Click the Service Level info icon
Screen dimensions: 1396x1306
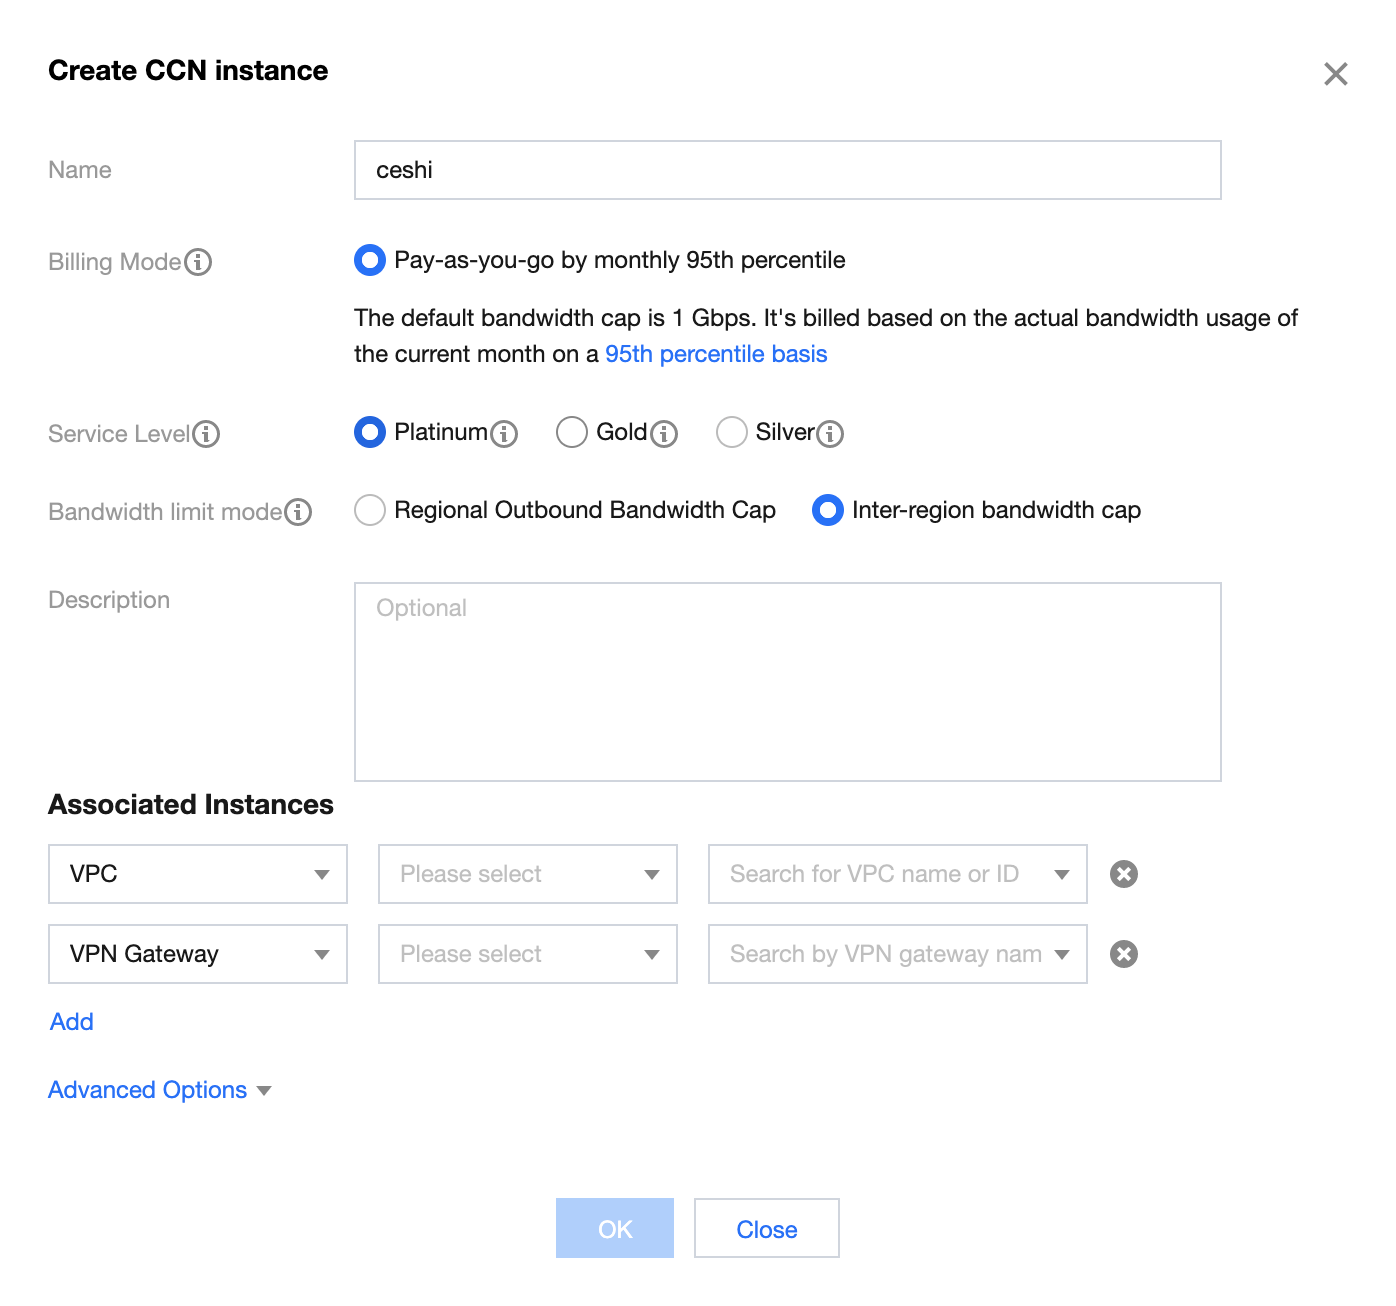(x=206, y=434)
